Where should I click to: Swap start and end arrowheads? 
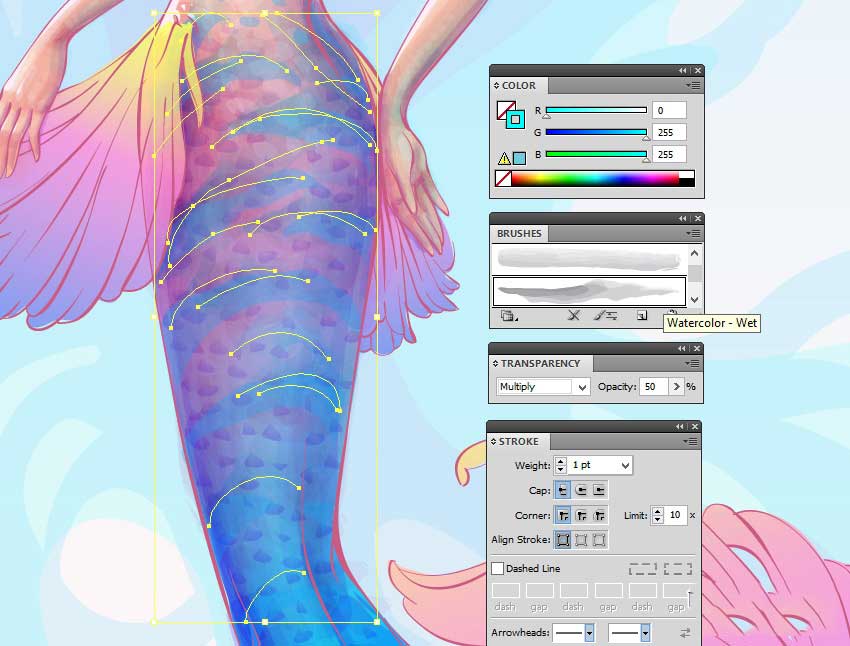coord(685,632)
